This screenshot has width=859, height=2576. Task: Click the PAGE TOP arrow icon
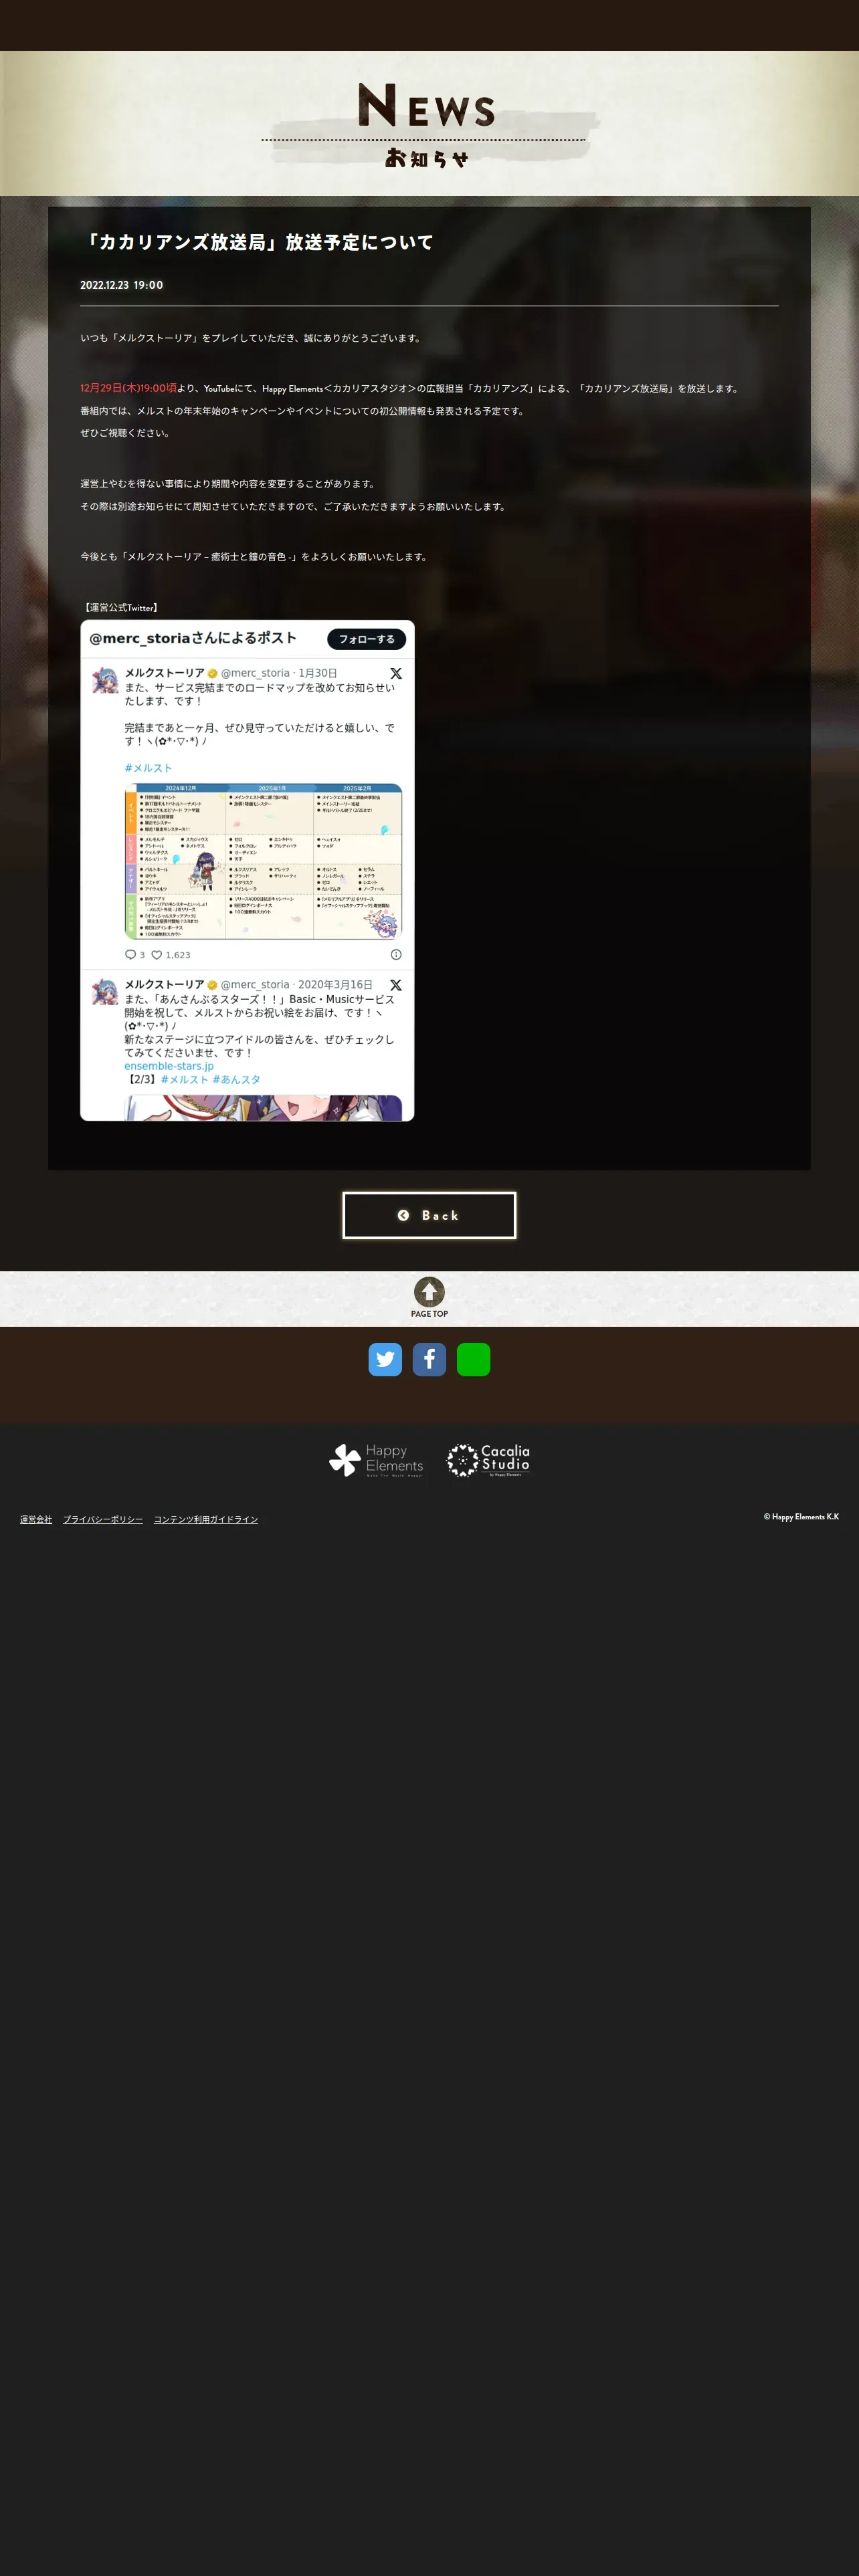429,1291
